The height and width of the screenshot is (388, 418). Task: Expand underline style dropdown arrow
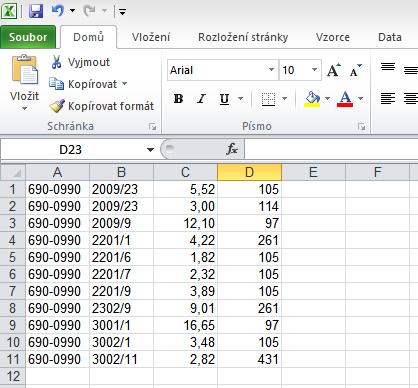point(240,99)
